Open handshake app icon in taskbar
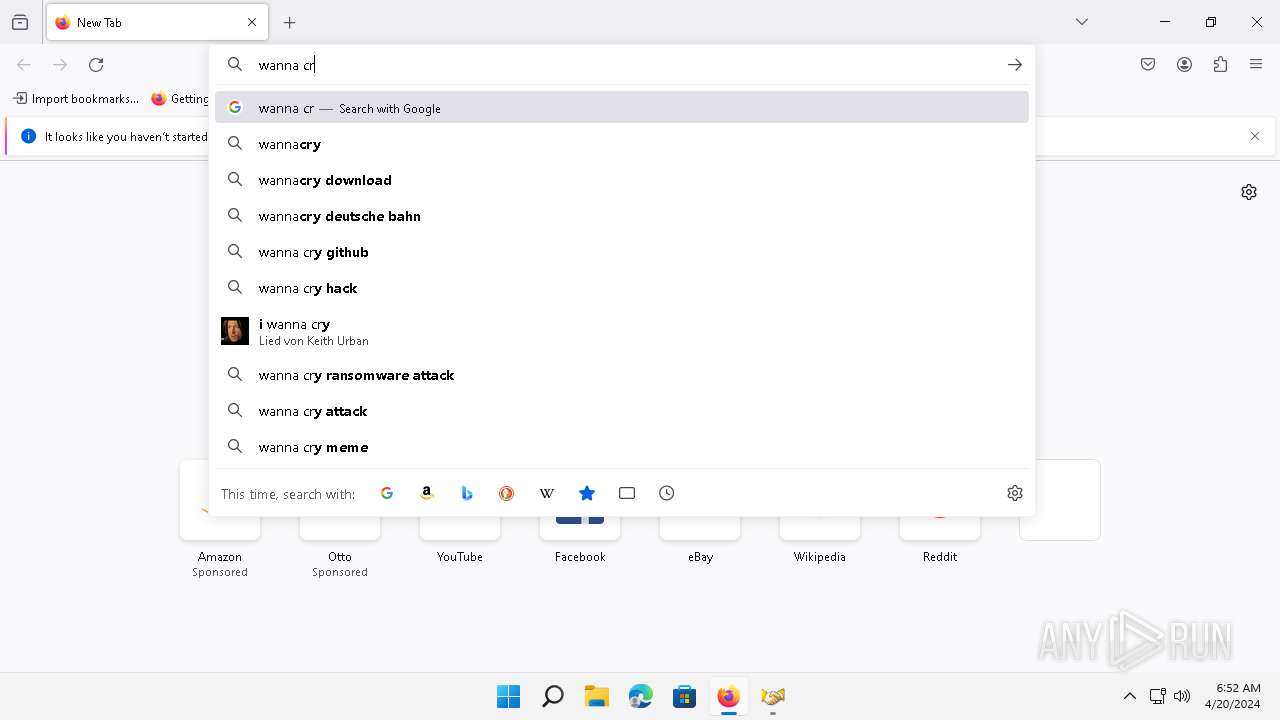Screen dimensions: 1280x720 click(x=772, y=696)
